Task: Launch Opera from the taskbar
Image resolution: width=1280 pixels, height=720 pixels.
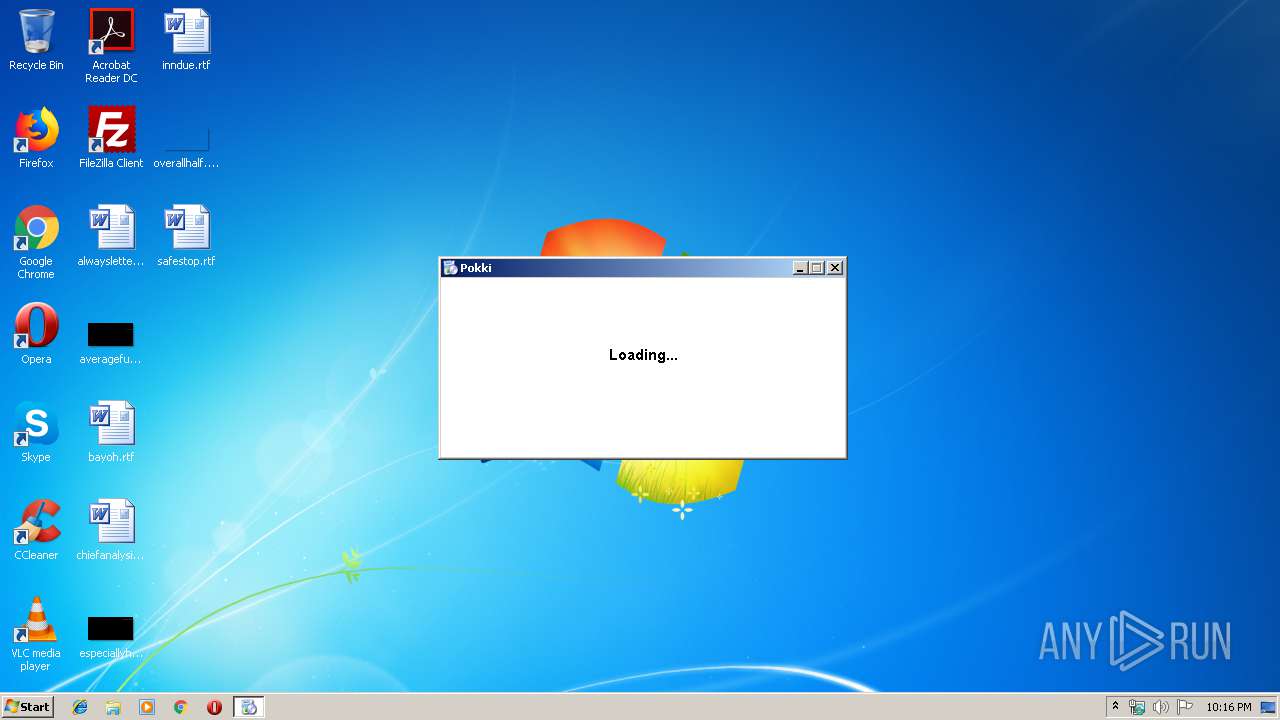Action: (214, 707)
